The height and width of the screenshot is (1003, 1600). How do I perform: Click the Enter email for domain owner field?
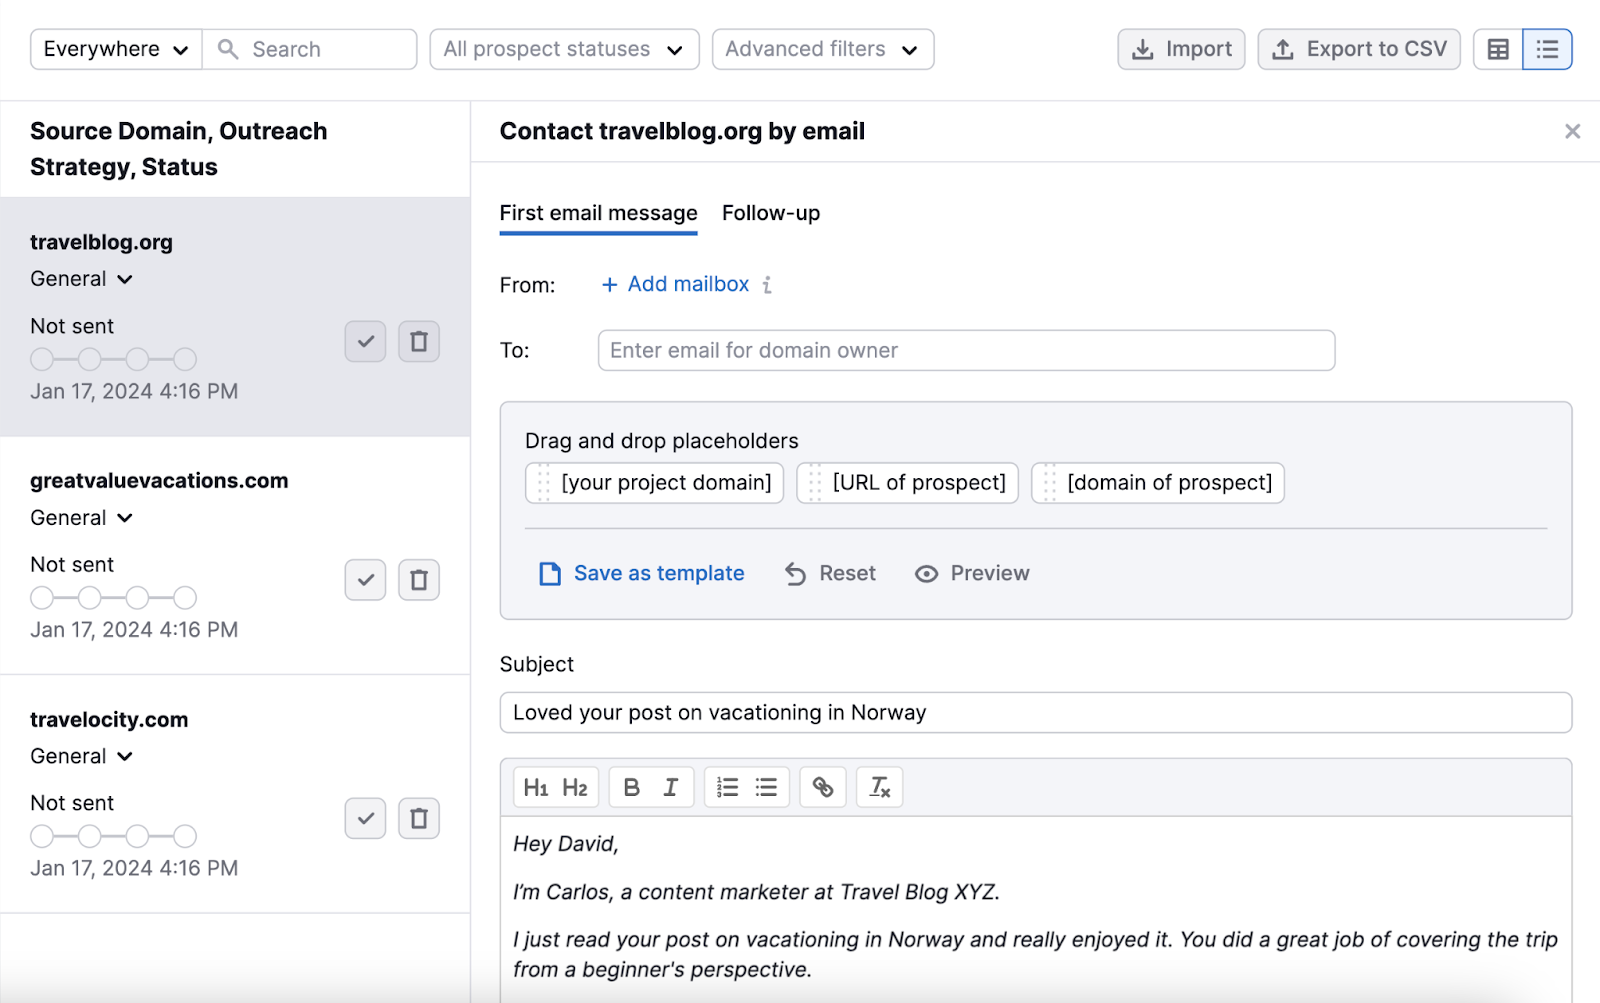tap(965, 350)
